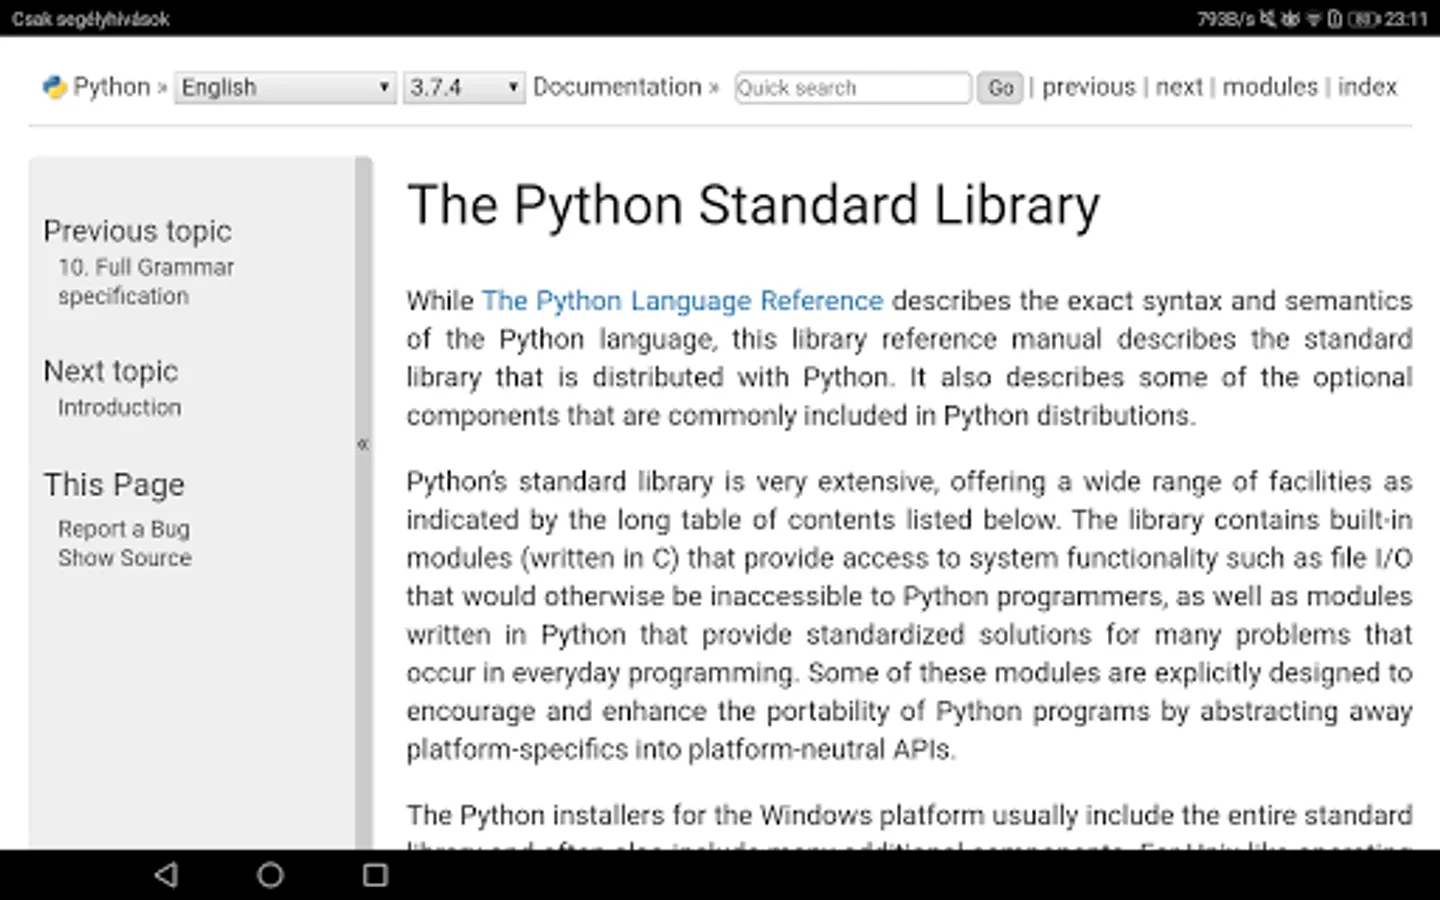Open the general index link
Screen dimensions: 1440x900
coord(1367,87)
